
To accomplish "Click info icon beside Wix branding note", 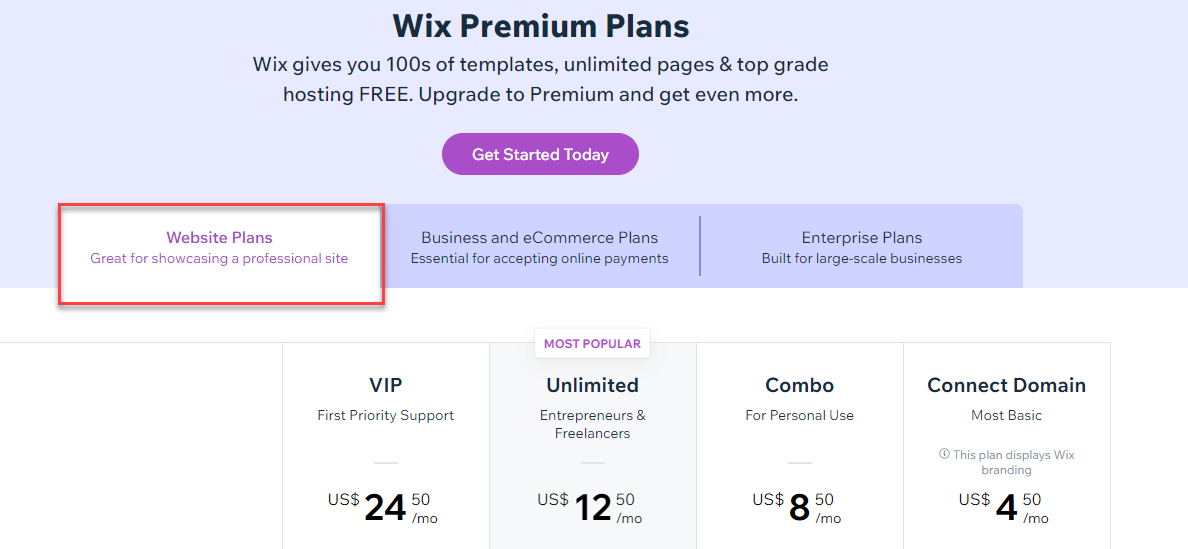I will pyautogui.click(x=944, y=454).
